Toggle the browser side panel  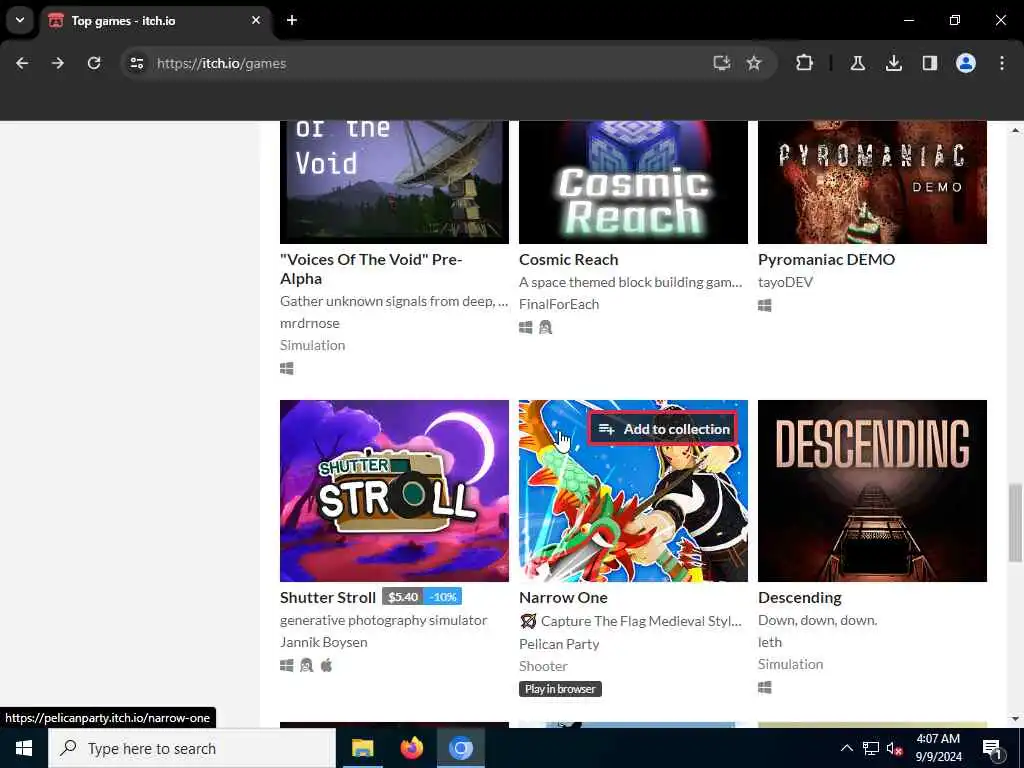(929, 63)
